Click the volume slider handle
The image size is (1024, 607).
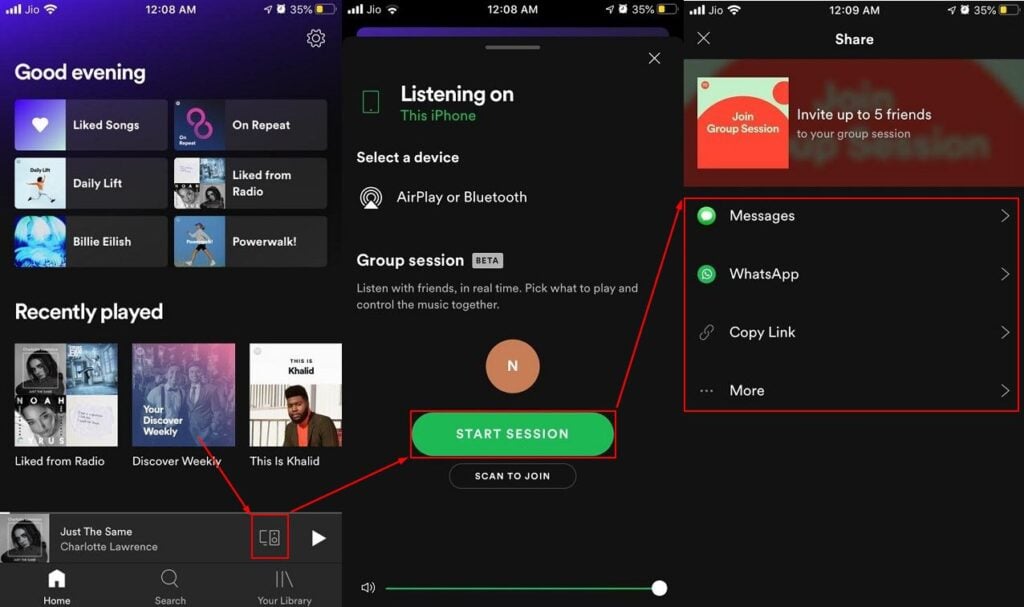click(660, 588)
